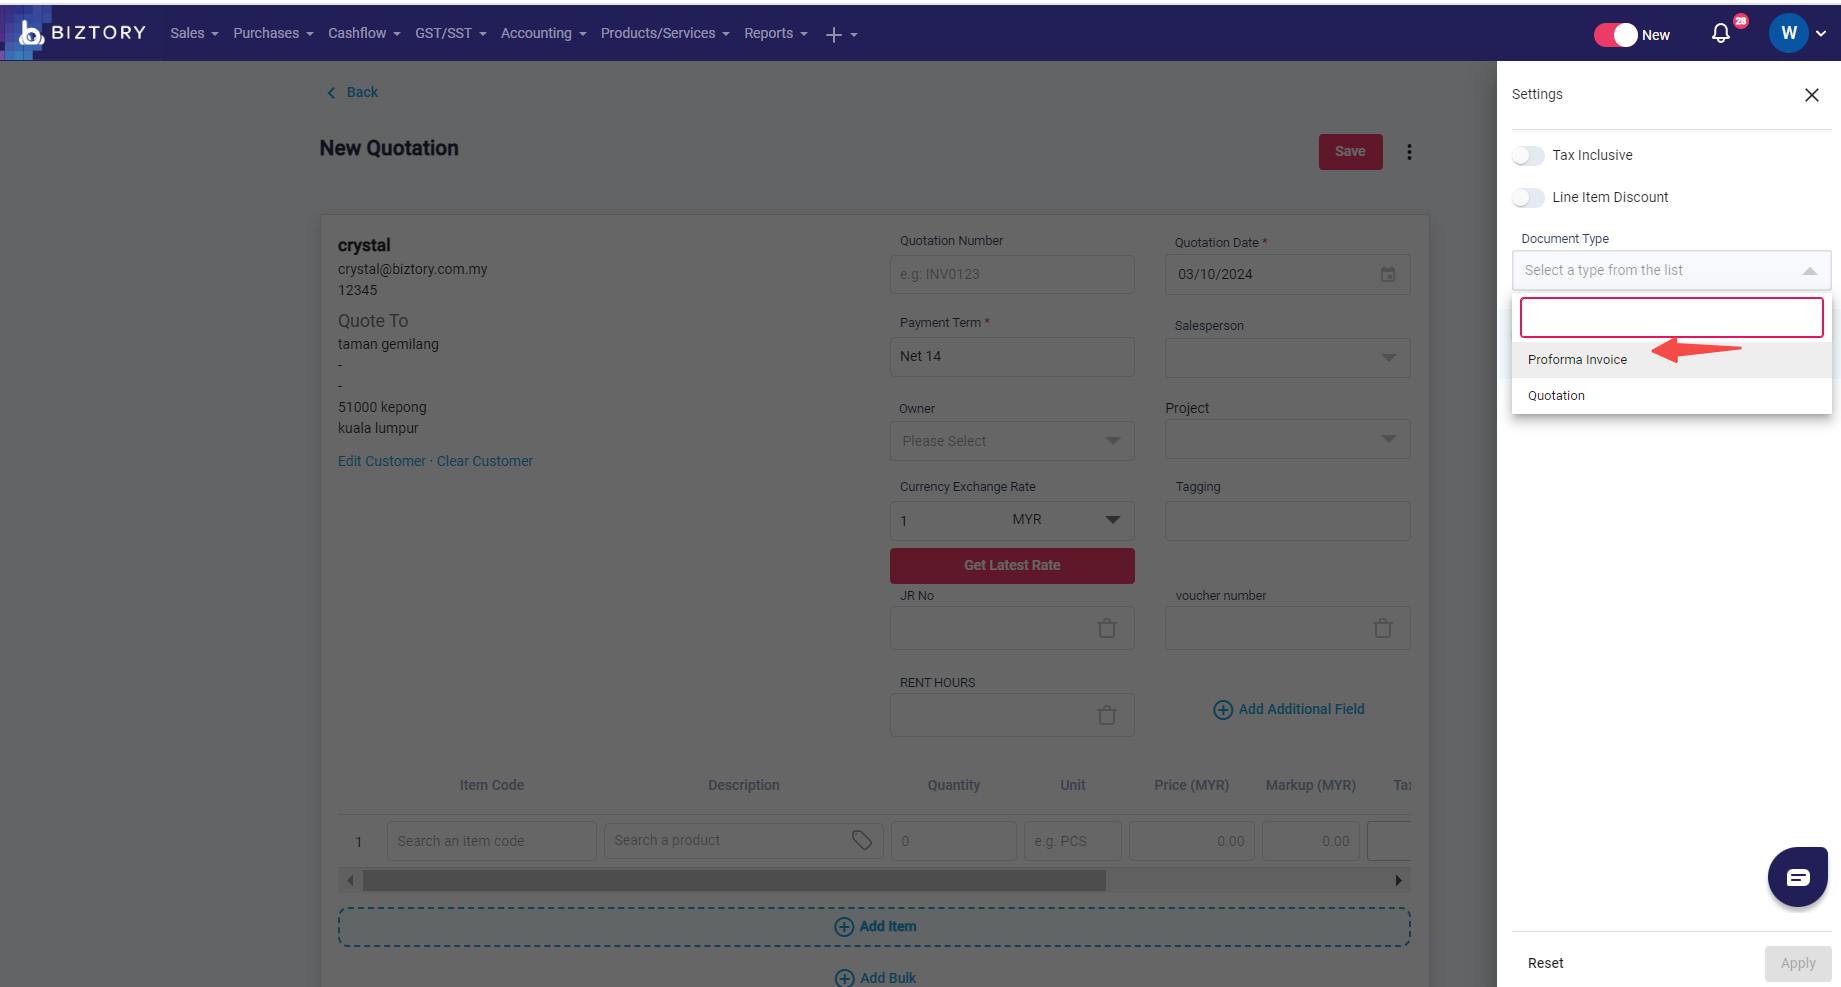Click the plus quick-add icon in navbar
This screenshot has width=1841, height=987.
[x=833, y=35]
